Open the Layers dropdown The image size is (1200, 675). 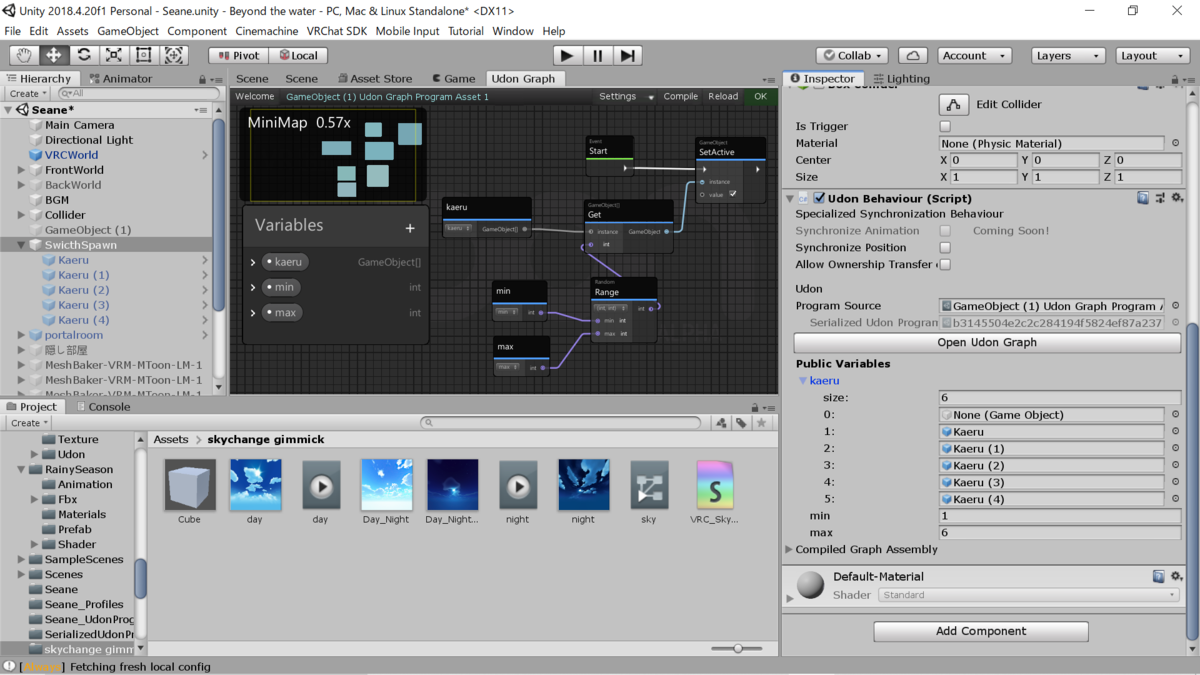[1070, 55]
